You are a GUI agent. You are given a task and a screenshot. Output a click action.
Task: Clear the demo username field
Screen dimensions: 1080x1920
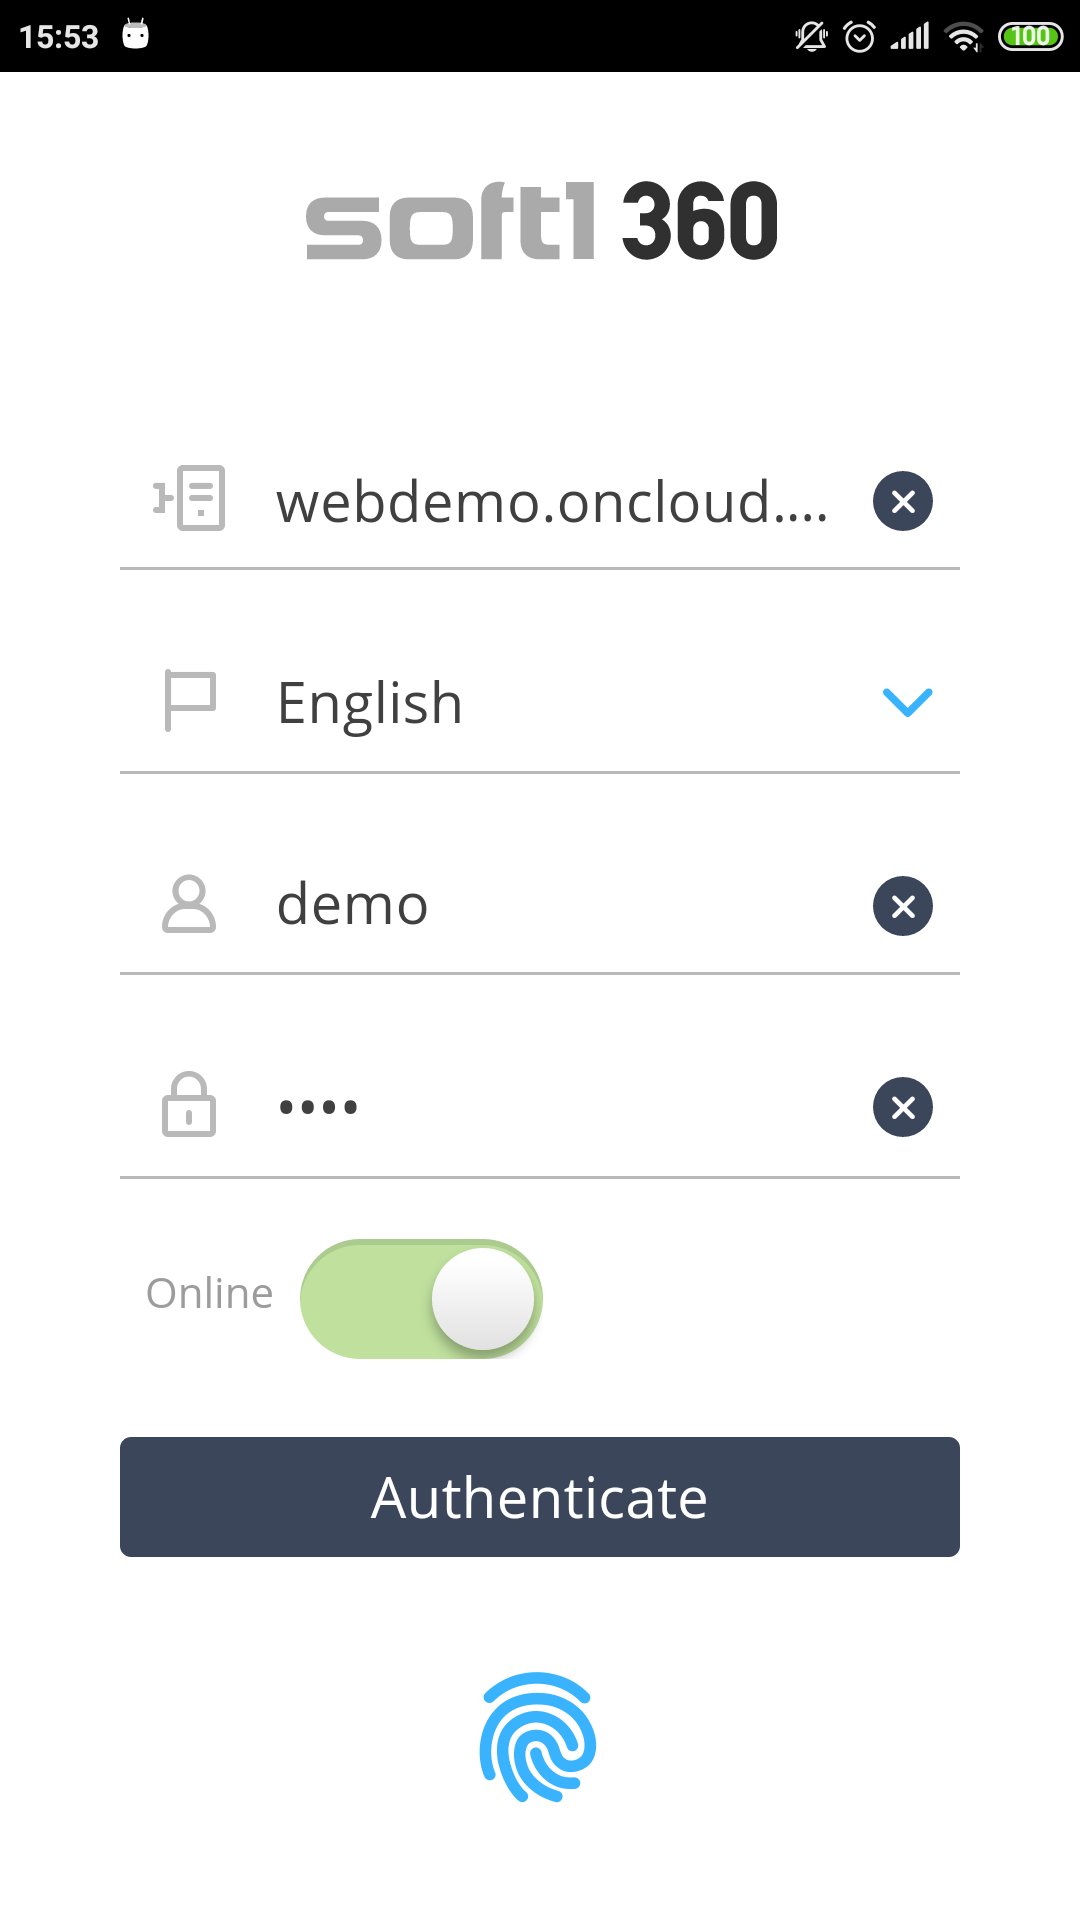coord(902,906)
